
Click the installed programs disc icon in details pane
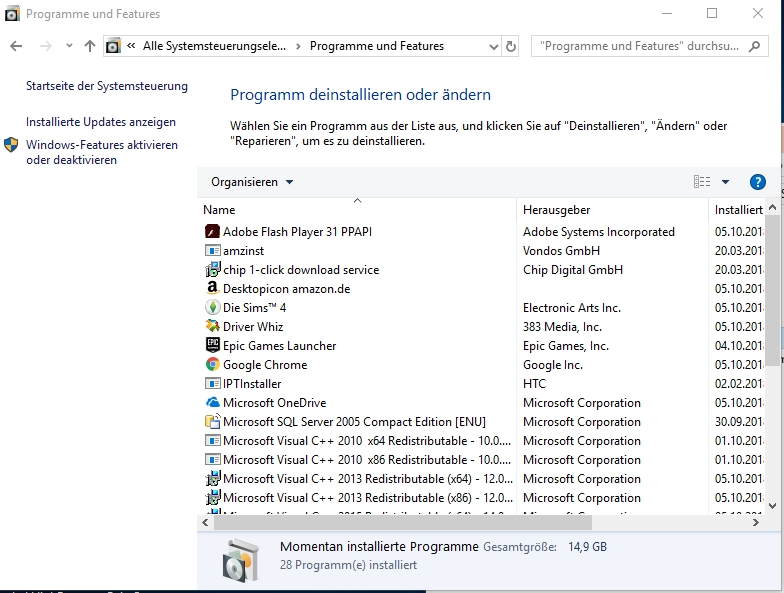click(x=241, y=560)
